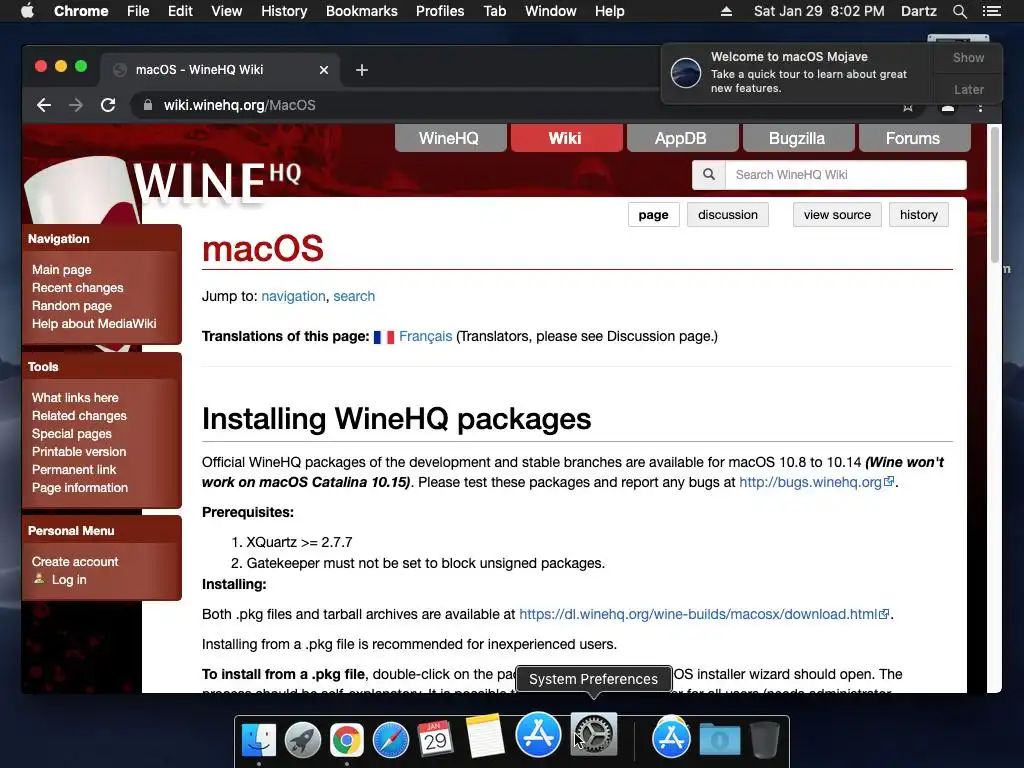Viewport: 1024px width, 768px height.
Task: Click the menu bar date and time
Action: 819,11
